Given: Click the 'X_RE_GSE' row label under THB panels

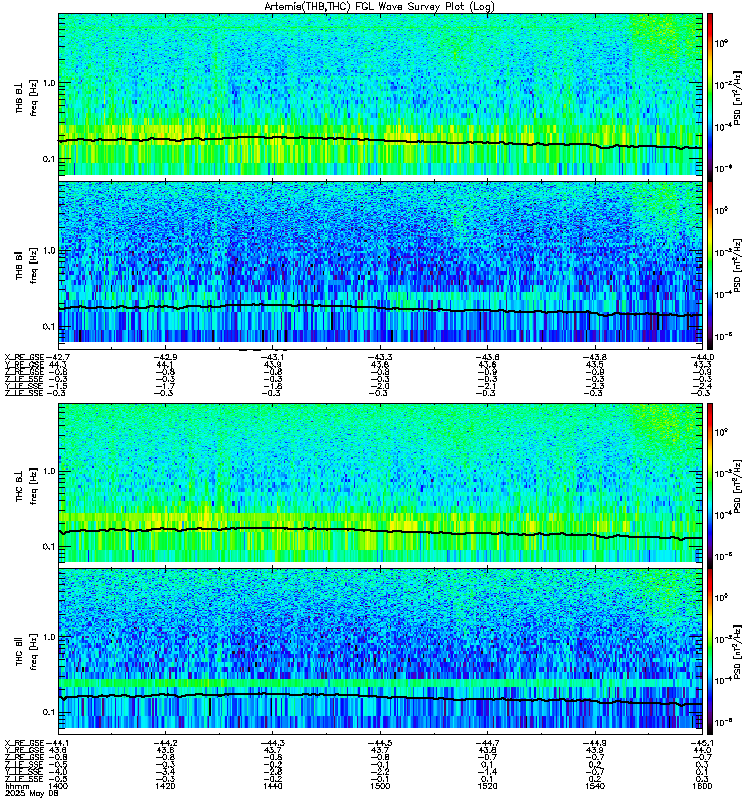Looking at the screenshot, I should pos(24,357).
